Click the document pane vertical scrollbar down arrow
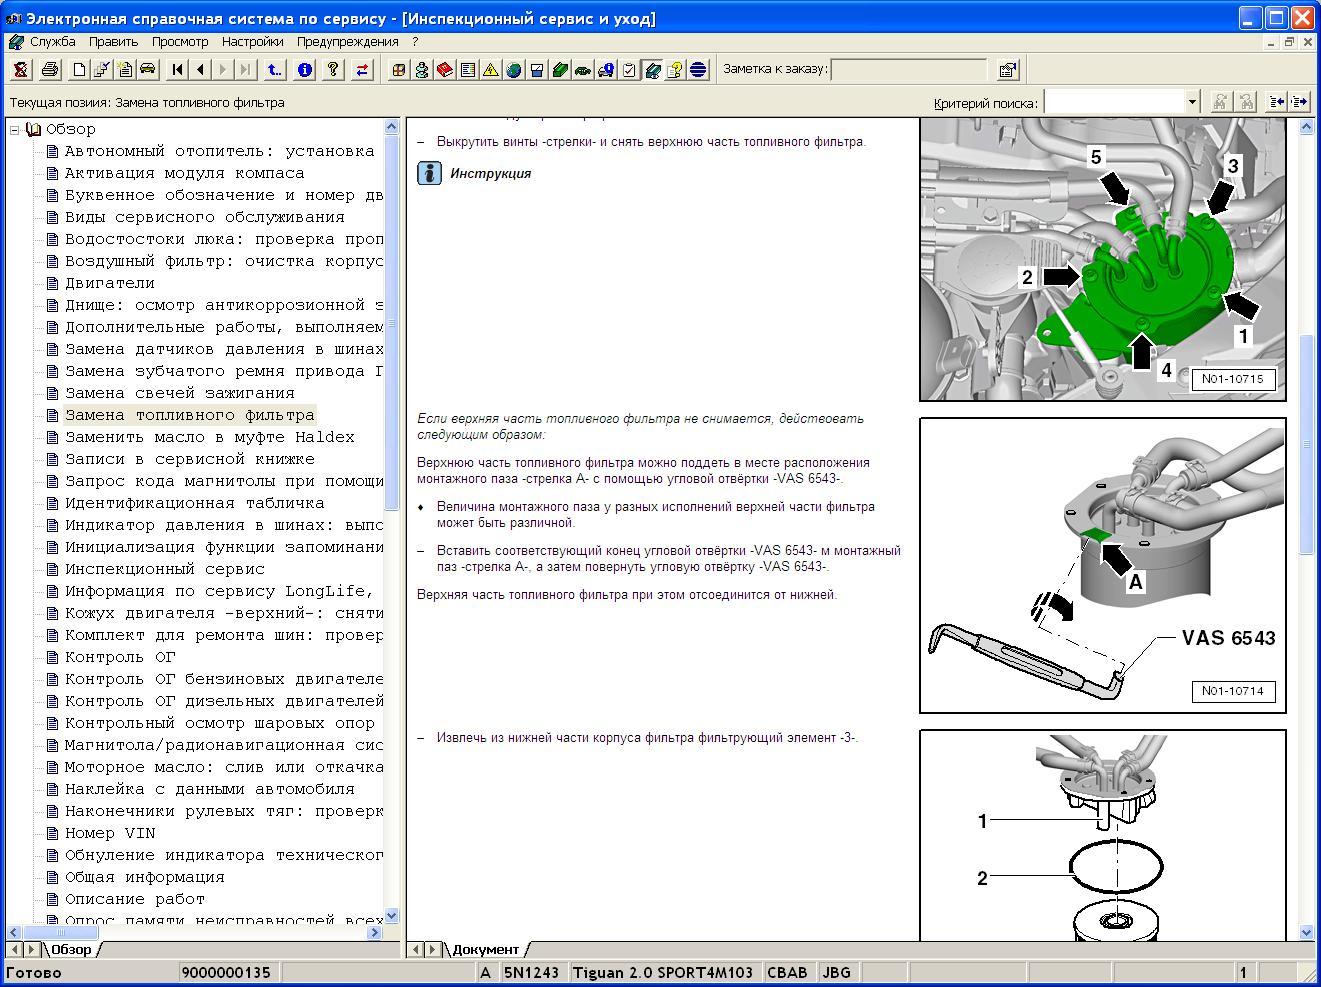1321x987 pixels. coord(1306,932)
